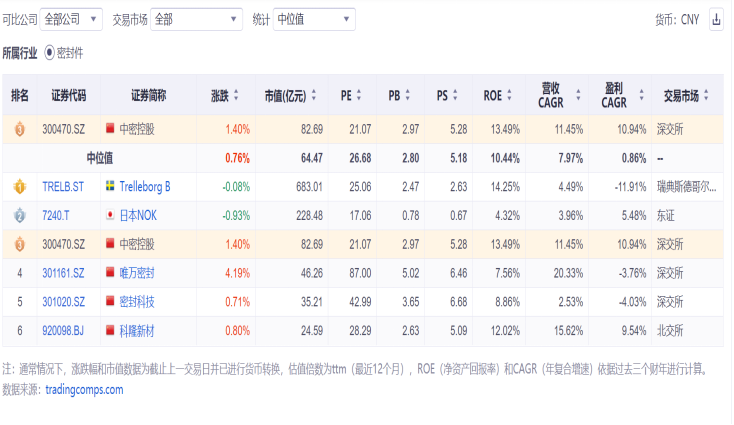Open 科隆新材 company link
The image size is (734, 425).
pyautogui.click(x=137, y=331)
